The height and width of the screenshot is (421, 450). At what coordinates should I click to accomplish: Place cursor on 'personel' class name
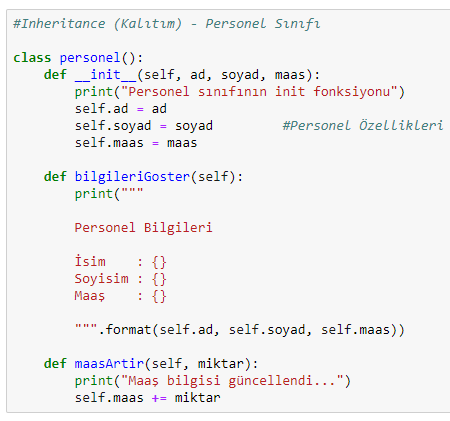(x=90, y=58)
